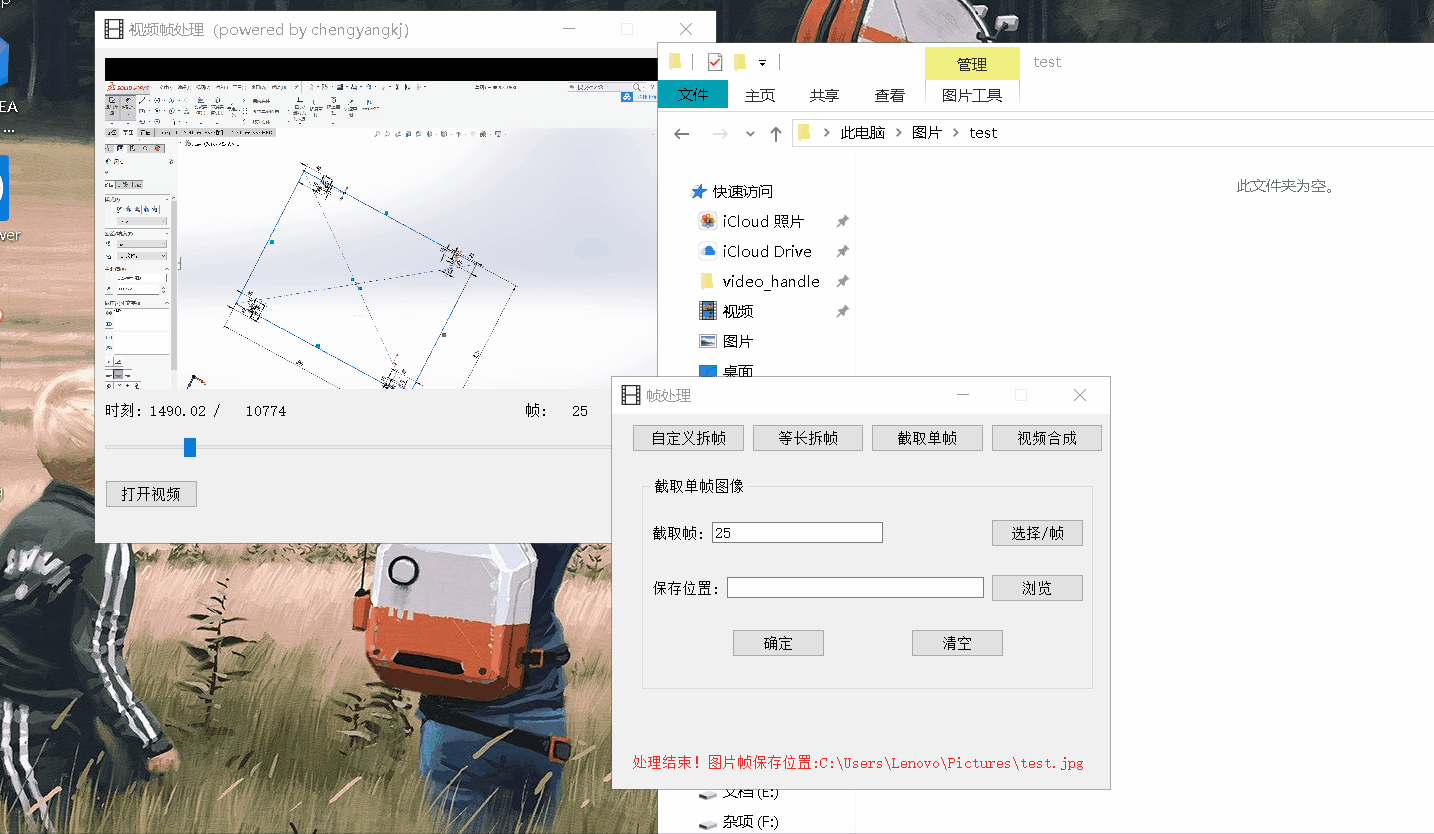1434x834 pixels.
Task: Click the video_handle folder icon
Action: coord(707,281)
